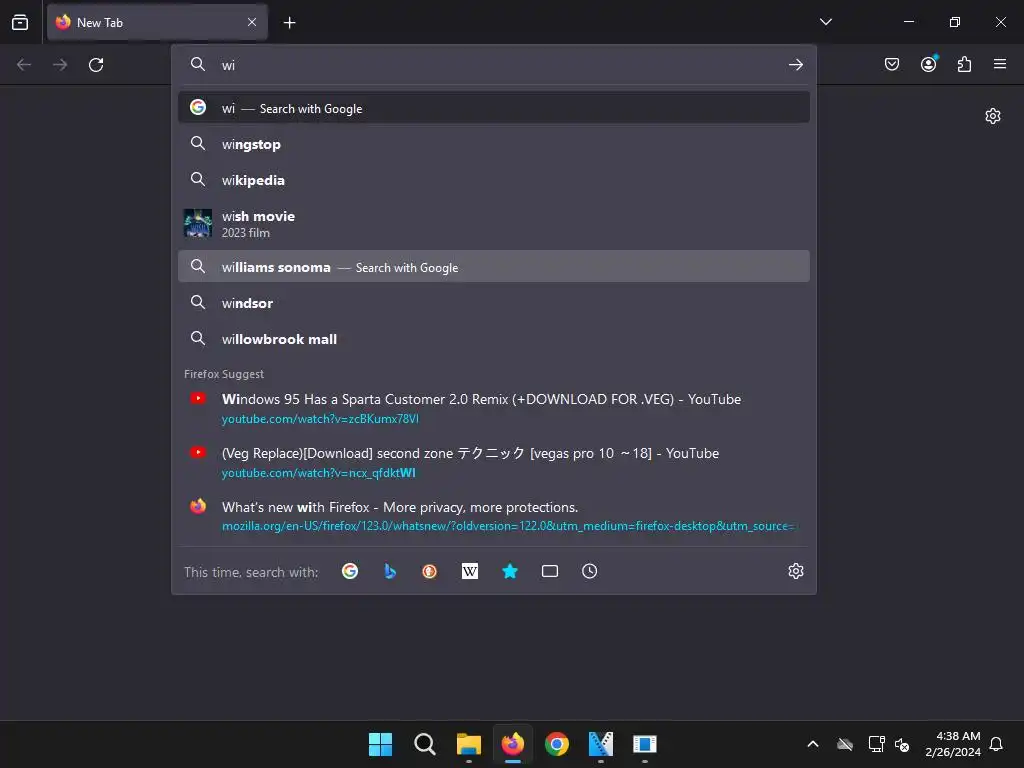
Task: Open the Extensions puzzle icon
Action: 964,64
